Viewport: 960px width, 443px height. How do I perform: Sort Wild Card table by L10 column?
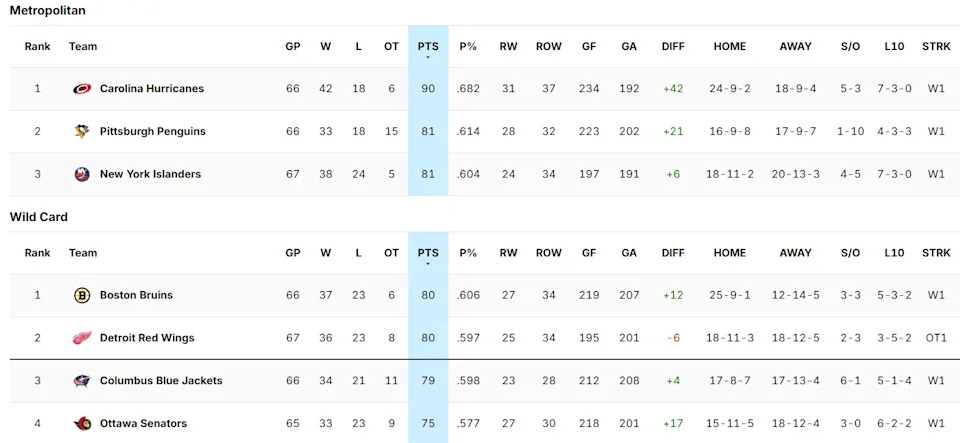tap(894, 253)
